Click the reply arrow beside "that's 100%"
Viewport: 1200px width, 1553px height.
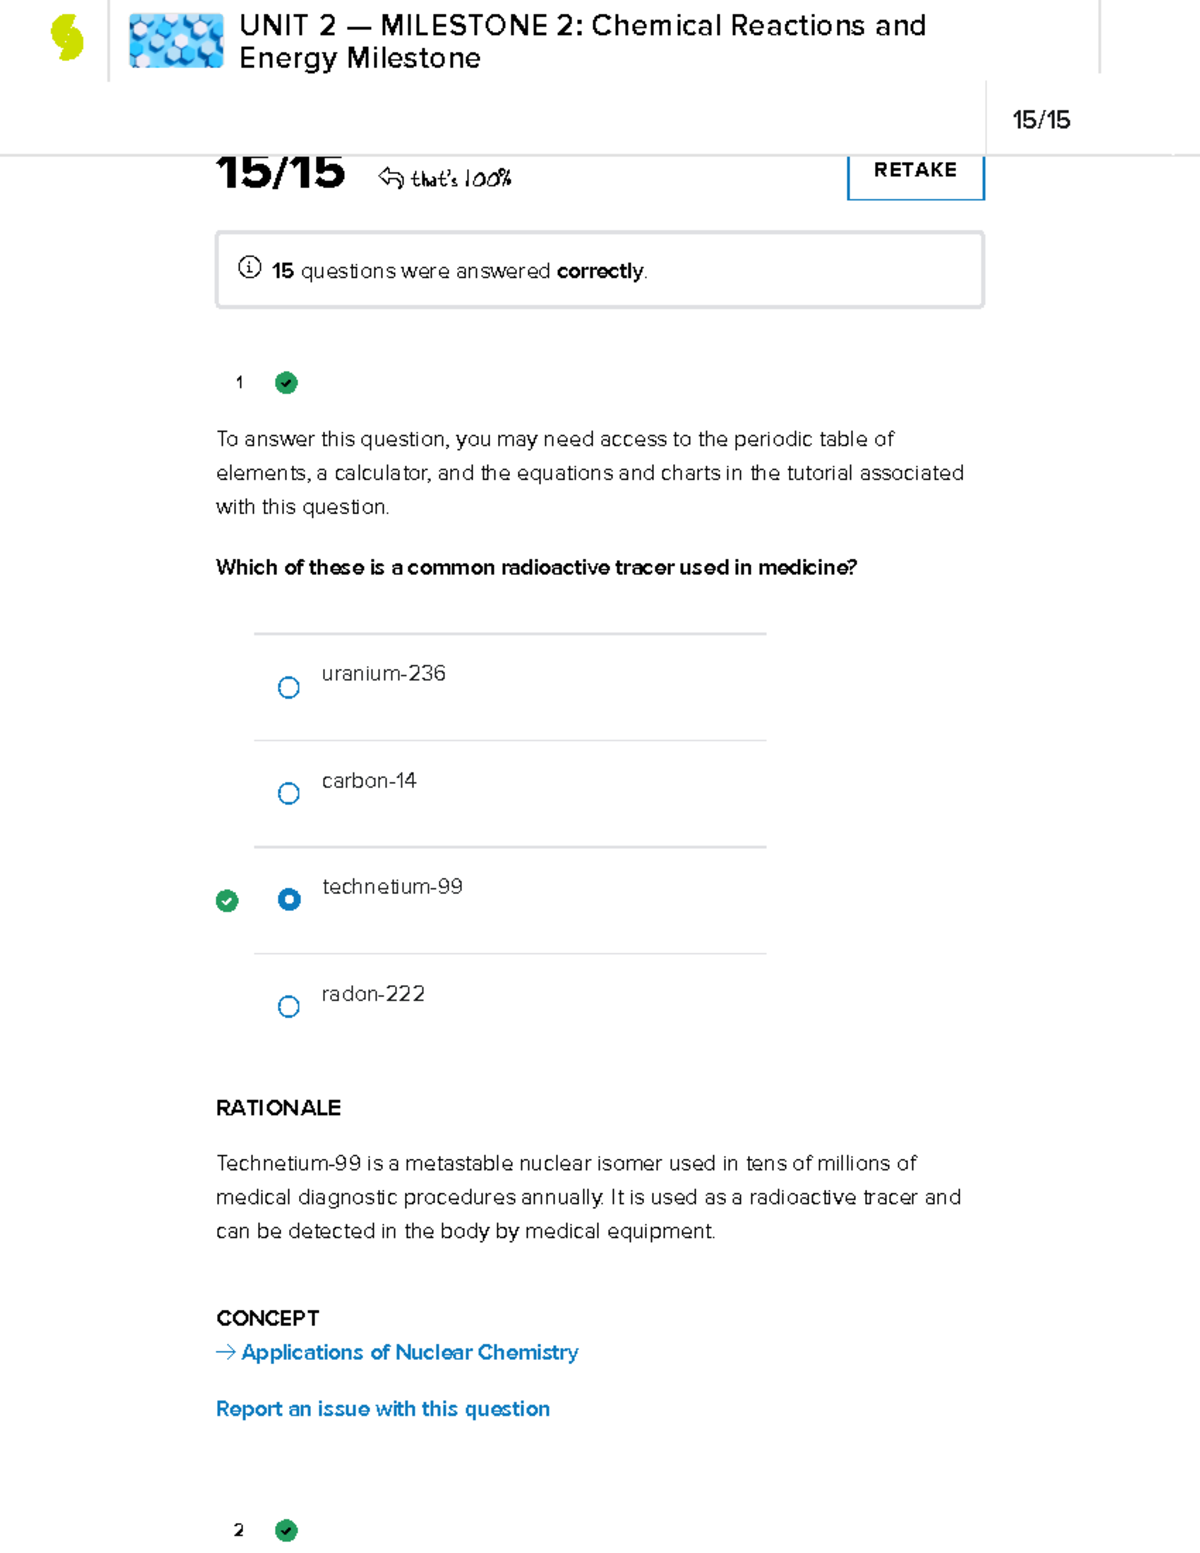(x=390, y=178)
